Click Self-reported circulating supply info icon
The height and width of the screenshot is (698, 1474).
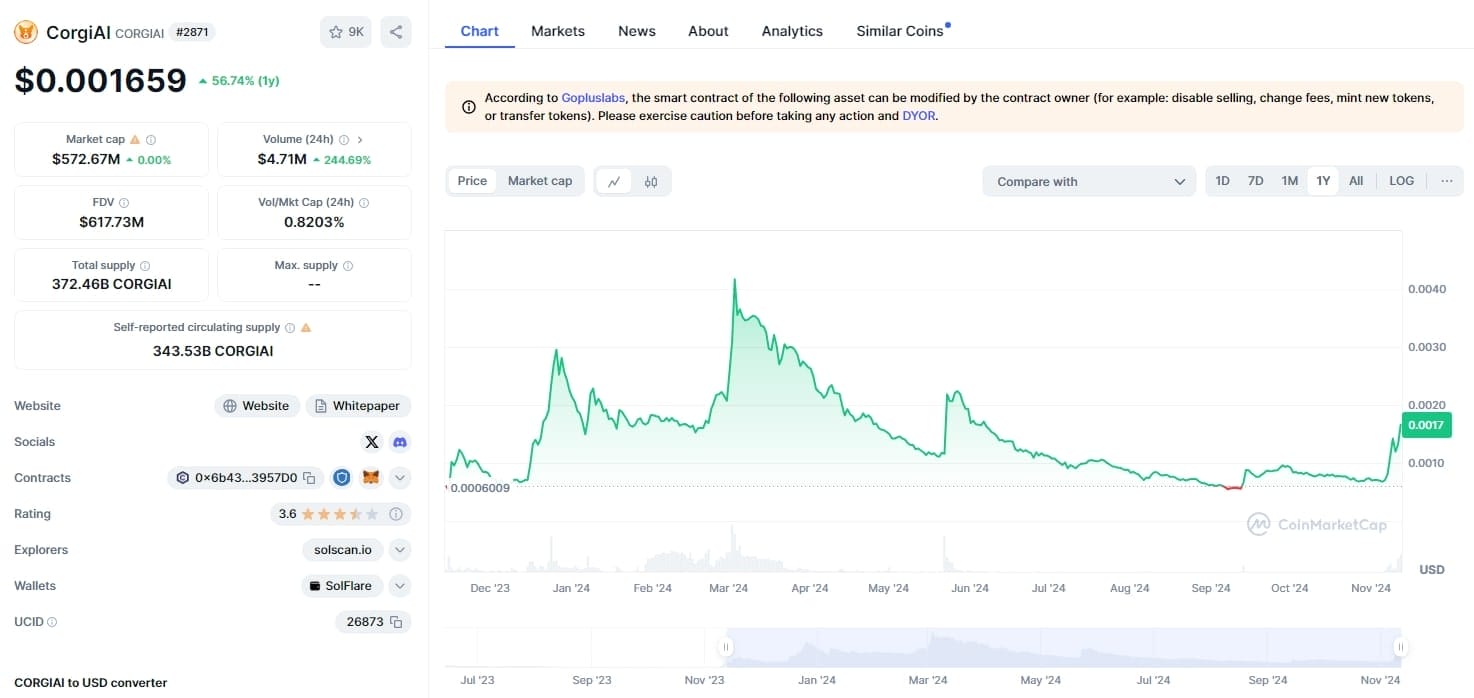point(290,328)
